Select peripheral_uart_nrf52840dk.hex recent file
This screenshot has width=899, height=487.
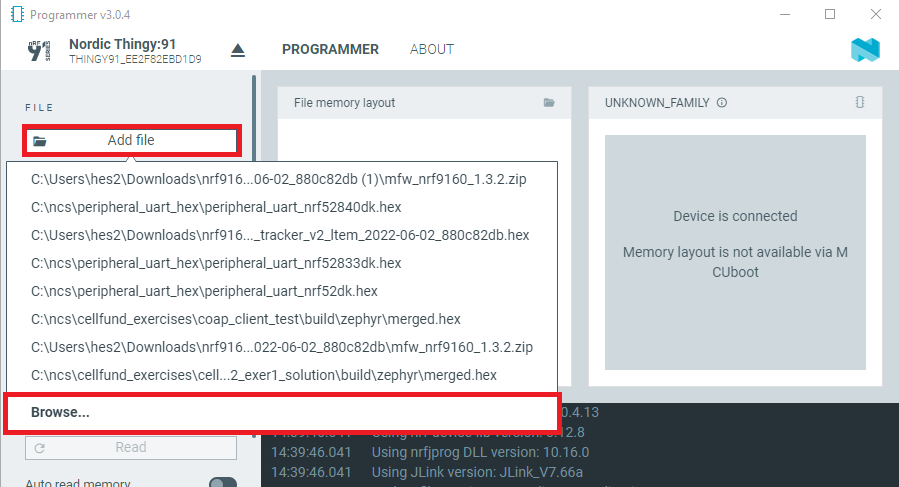[x=282, y=207]
